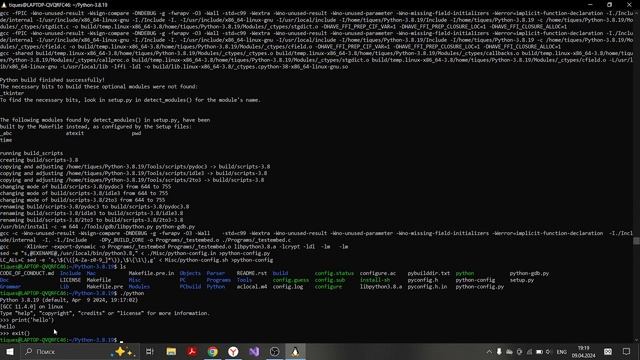Image resolution: width=640 pixels, height=360 pixels.
Task: Check the battery status icon
Action: pyautogui.click(x=539, y=351)
